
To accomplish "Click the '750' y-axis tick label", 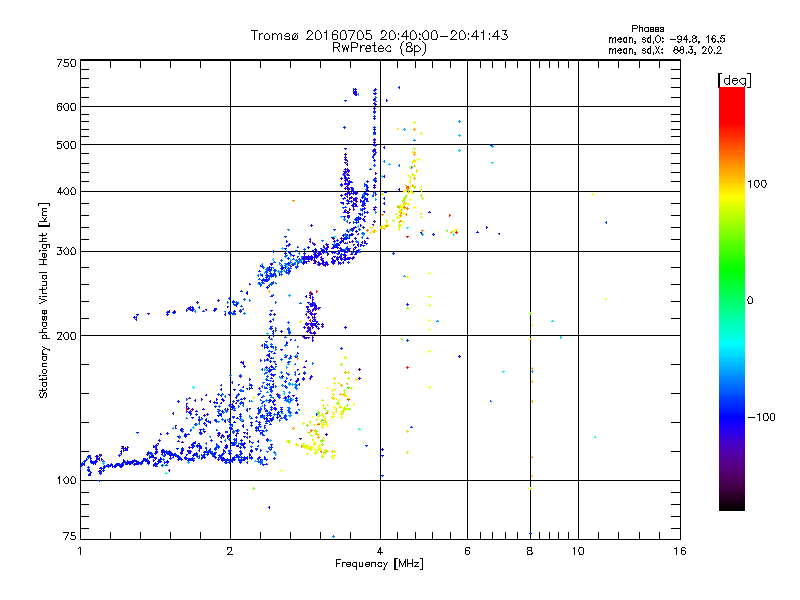I will click(66, 63).
